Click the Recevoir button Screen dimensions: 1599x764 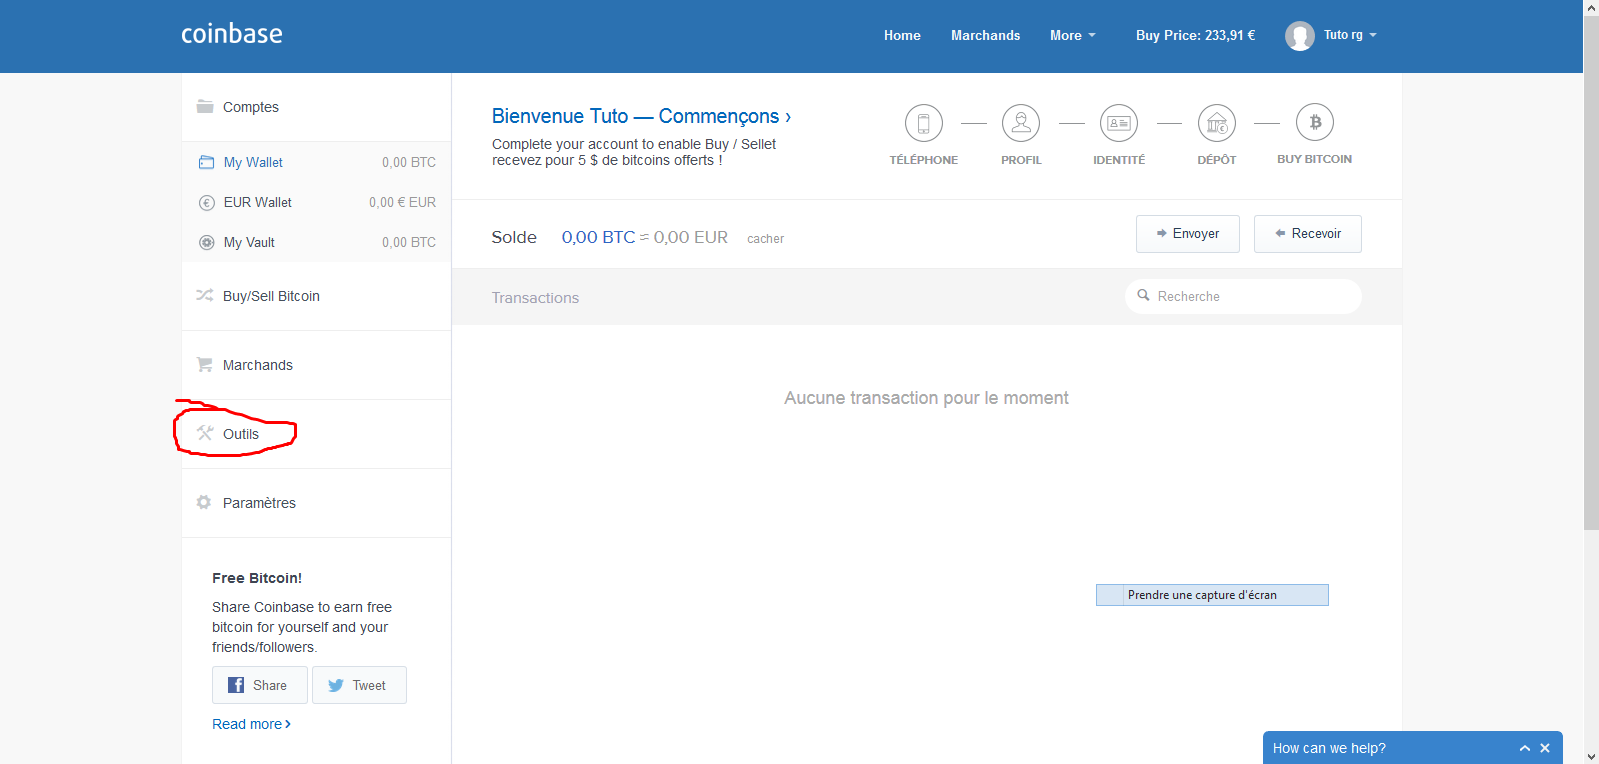[1308, 234]
